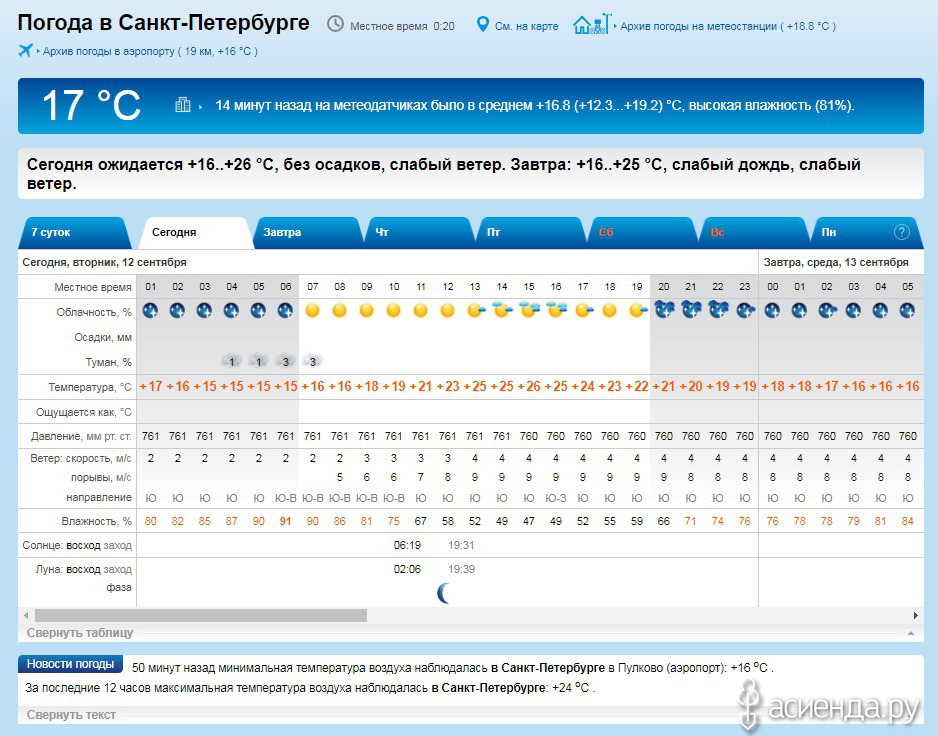The width and height of the screenshot is (938, 736).
Task: Click the cloud icon for tomorrow hour 00
Action: click(x=772, y=311)
